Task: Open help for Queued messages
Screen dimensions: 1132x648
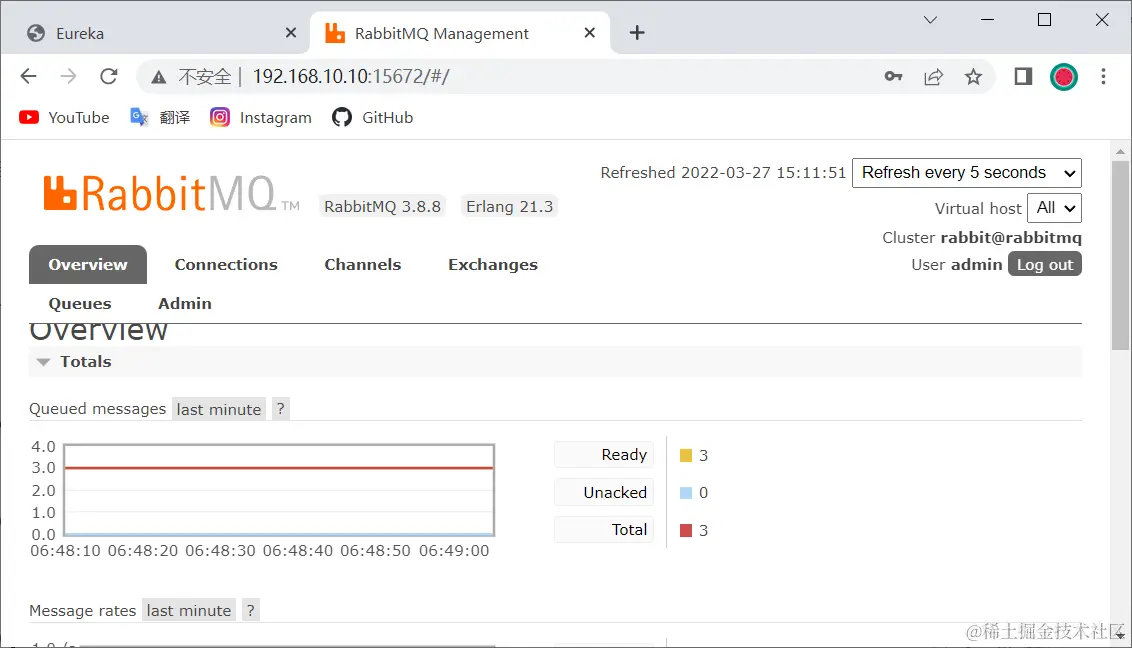Action: (x=280, y=409)
